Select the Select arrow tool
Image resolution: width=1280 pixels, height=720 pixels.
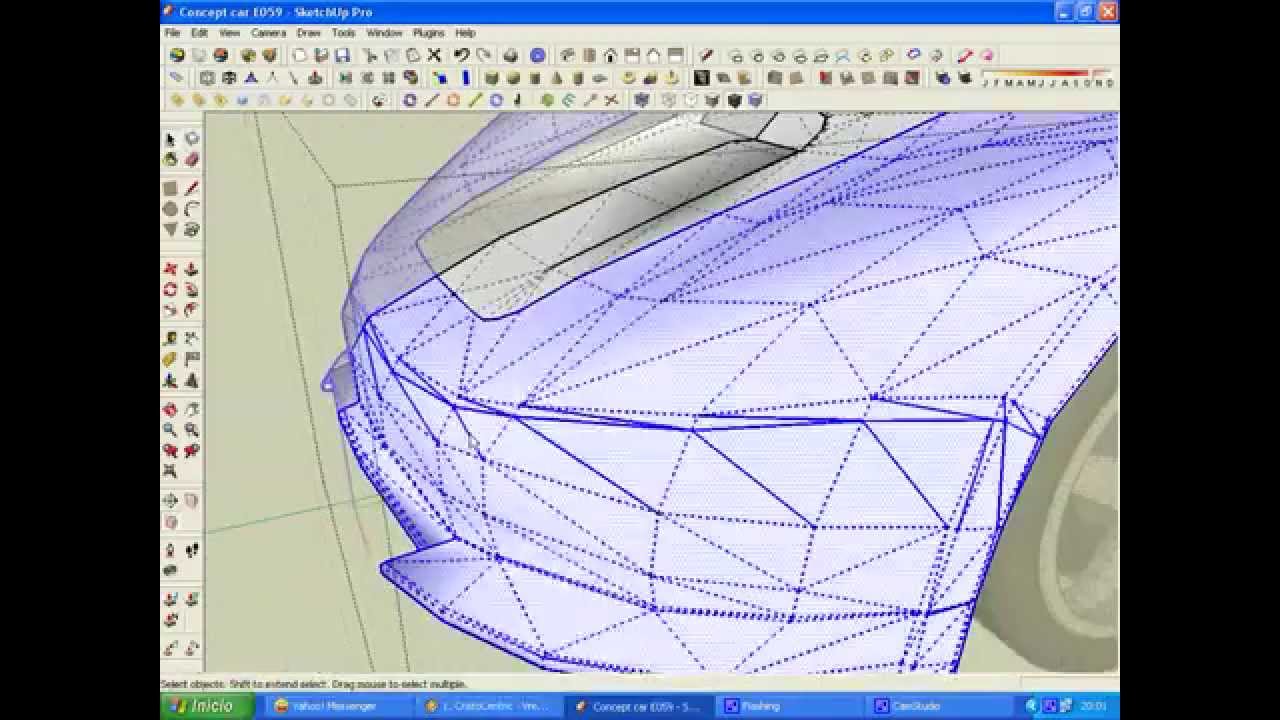point(170,139)
